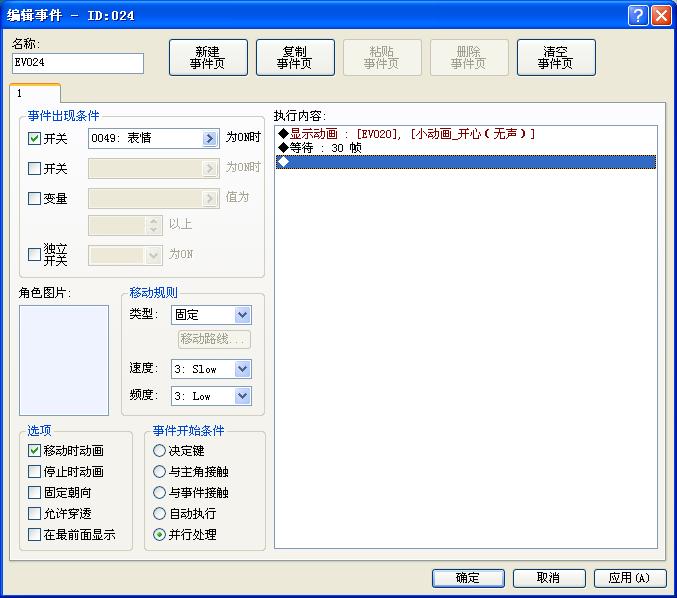677x598 pixels.
Task: Click the 角色图片 graphic preview box
Action: 64,361
